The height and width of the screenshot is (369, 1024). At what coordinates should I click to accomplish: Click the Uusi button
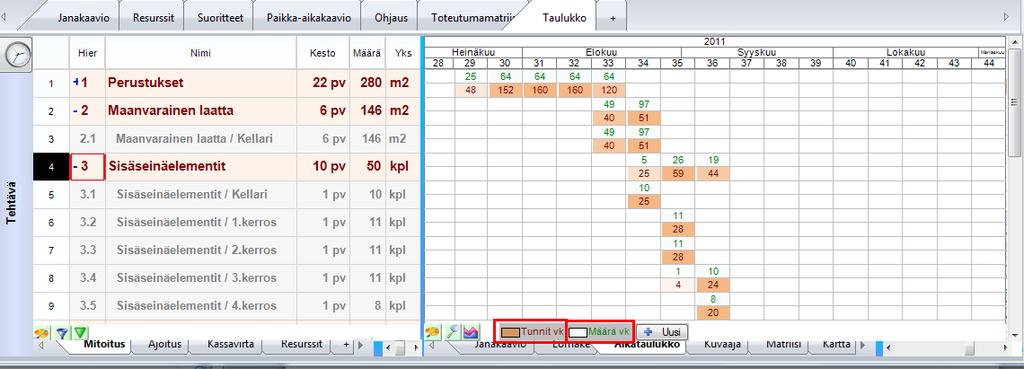(x=662, y=332)
